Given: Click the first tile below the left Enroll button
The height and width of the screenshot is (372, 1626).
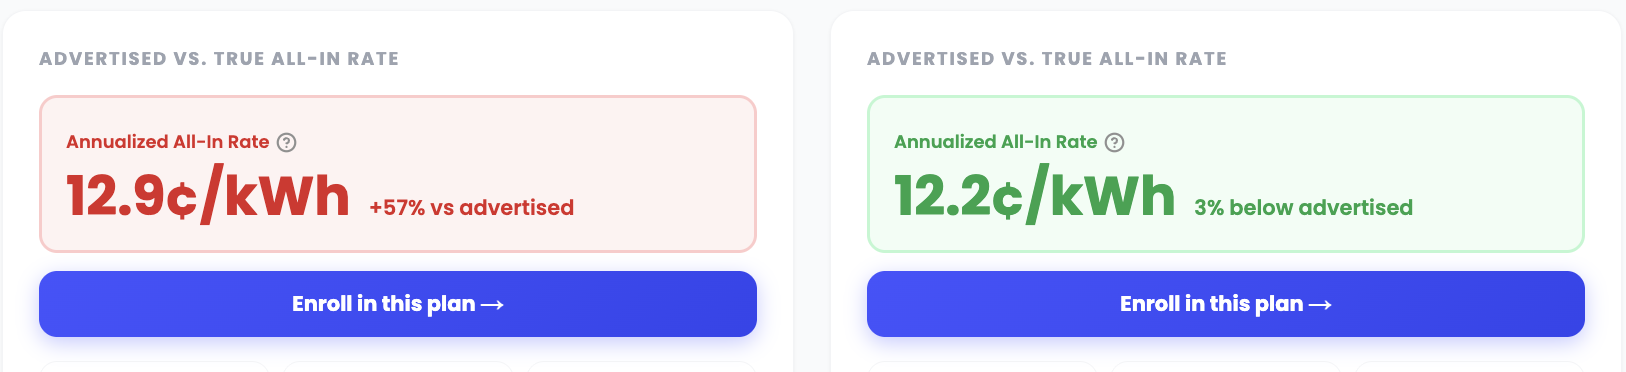Looking at the screenshot, I should point(154,367).
